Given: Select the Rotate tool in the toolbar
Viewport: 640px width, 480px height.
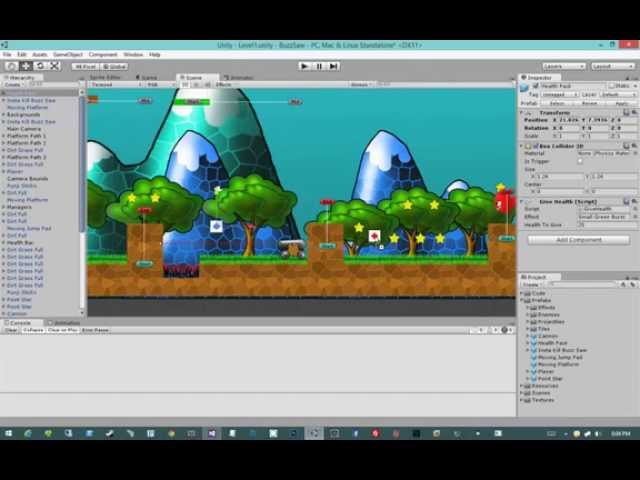Looking at the screenshot, I should (40, 66).
